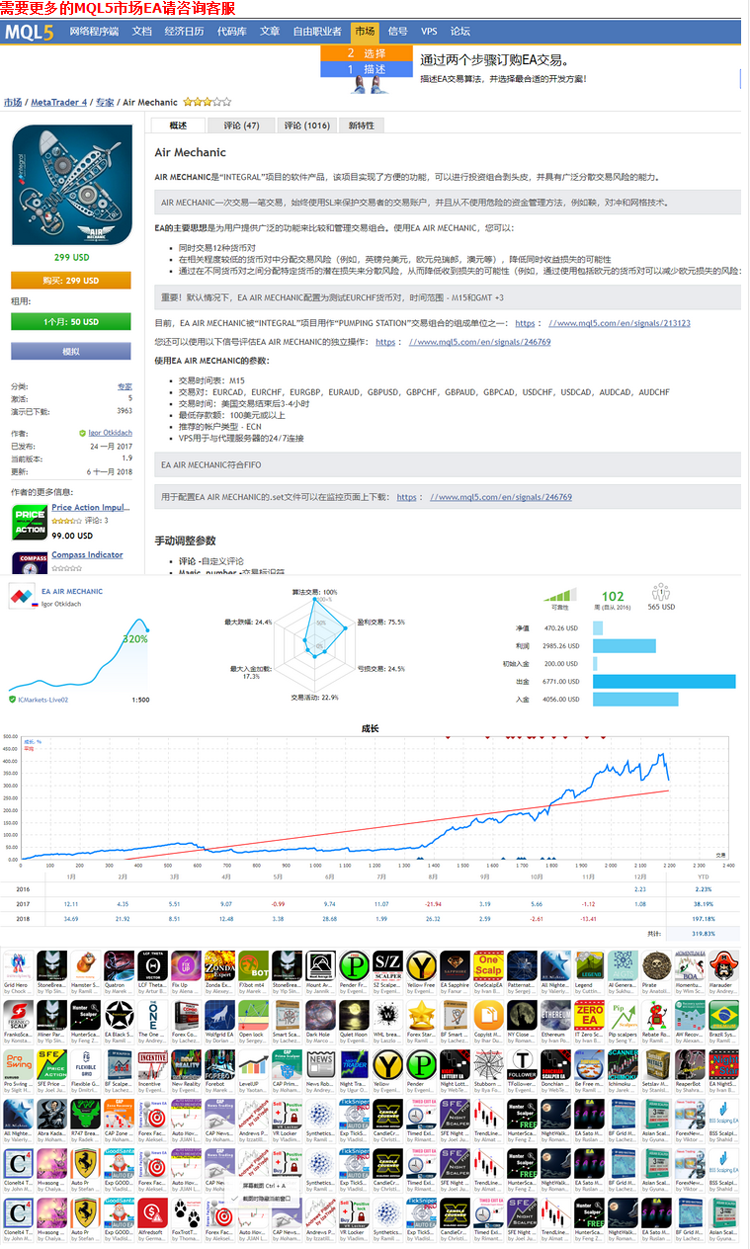750x1249 pixels.
Task: Open the Pip scalpers product icon
Action: click(623, 1014)
